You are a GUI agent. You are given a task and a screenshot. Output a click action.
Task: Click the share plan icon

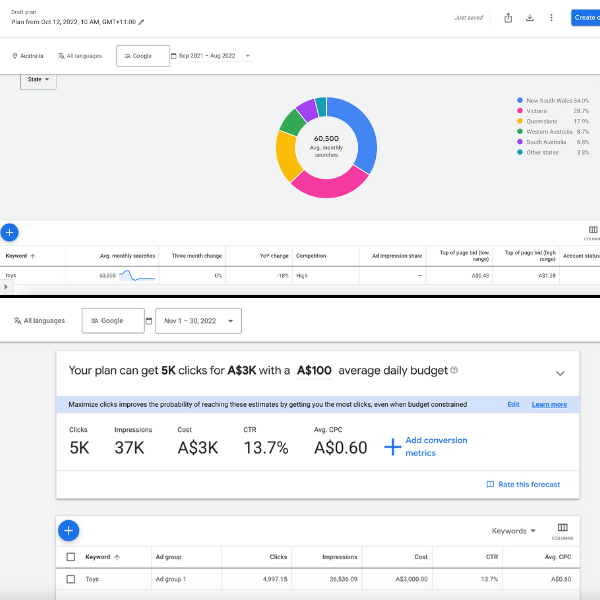508,17
